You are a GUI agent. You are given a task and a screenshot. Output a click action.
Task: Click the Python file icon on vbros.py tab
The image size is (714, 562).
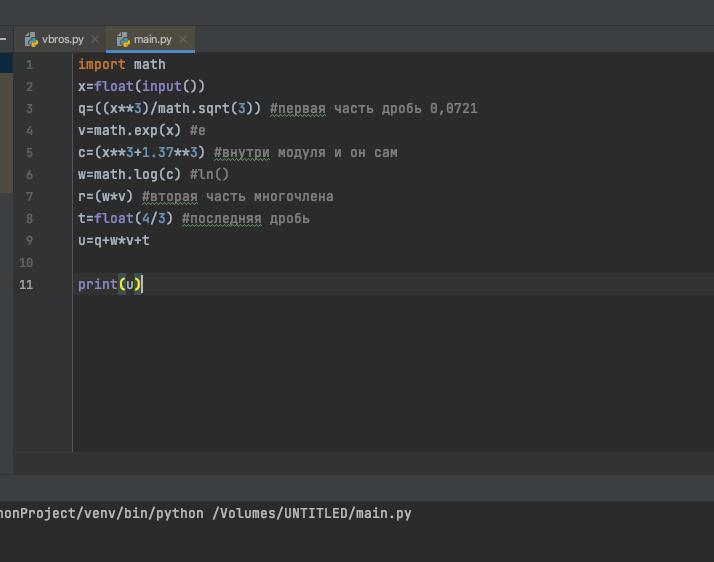(x=31, y=39)
